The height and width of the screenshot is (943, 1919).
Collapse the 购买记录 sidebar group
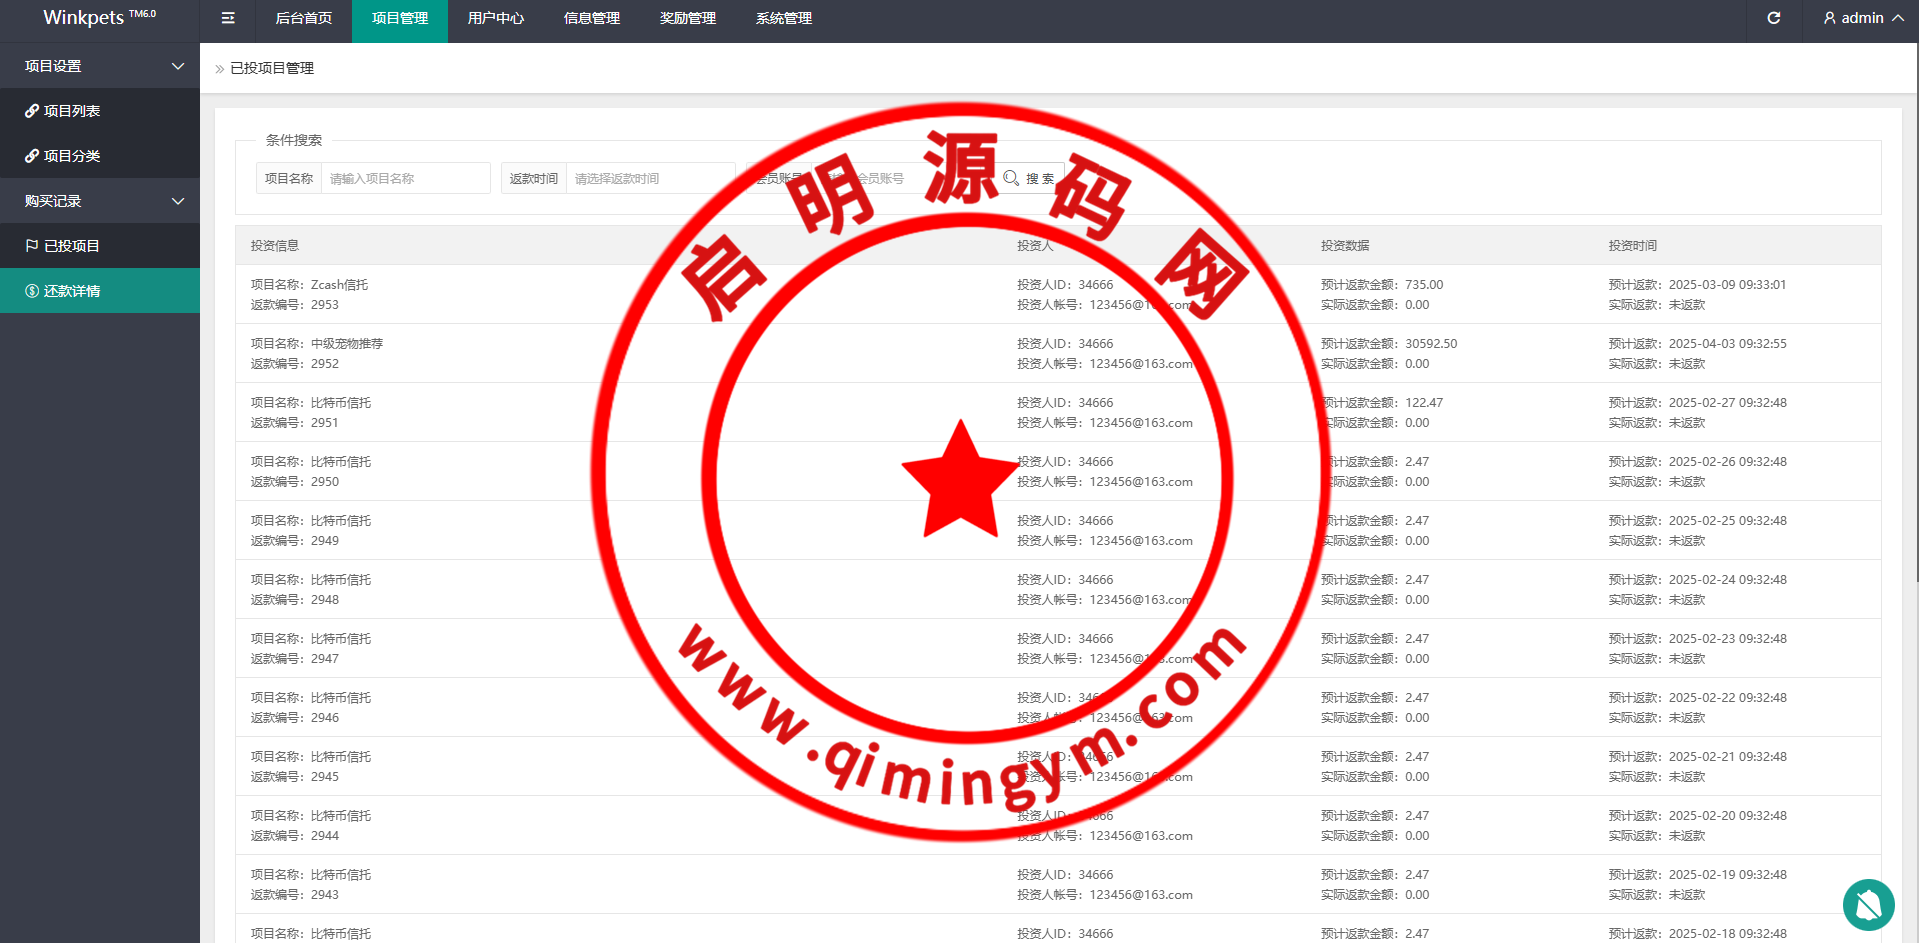(178, 201)
